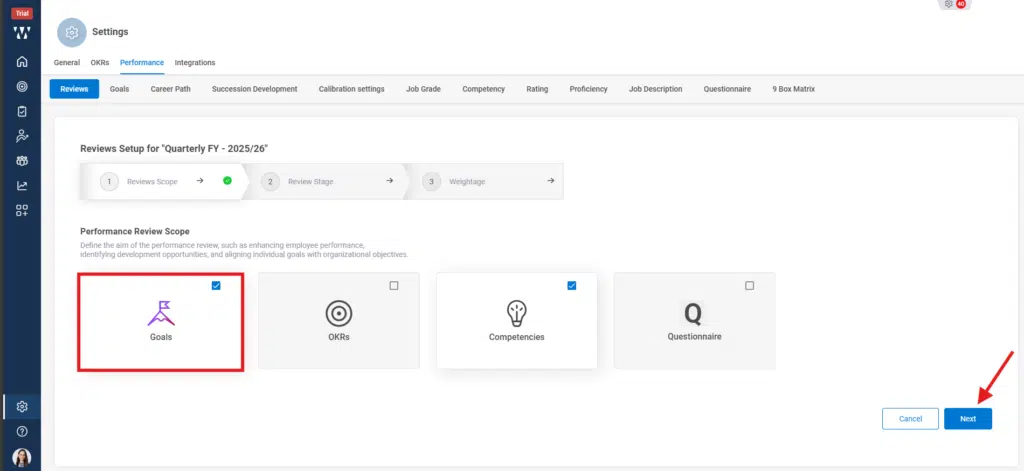Click the target icon in left sidebar

coord(21,87)
